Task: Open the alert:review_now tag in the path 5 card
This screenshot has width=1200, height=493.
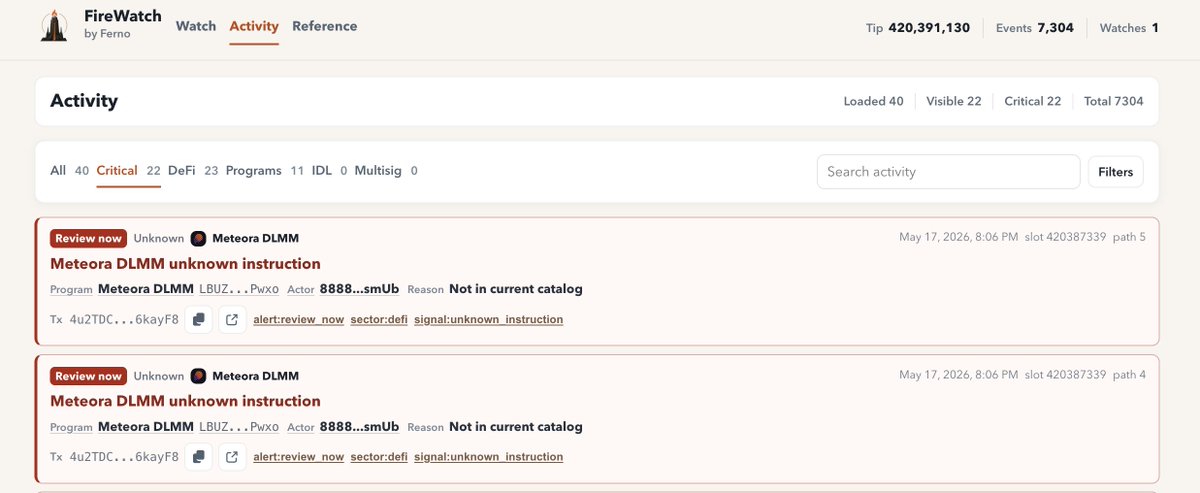Action: click(x=298, y=319)
